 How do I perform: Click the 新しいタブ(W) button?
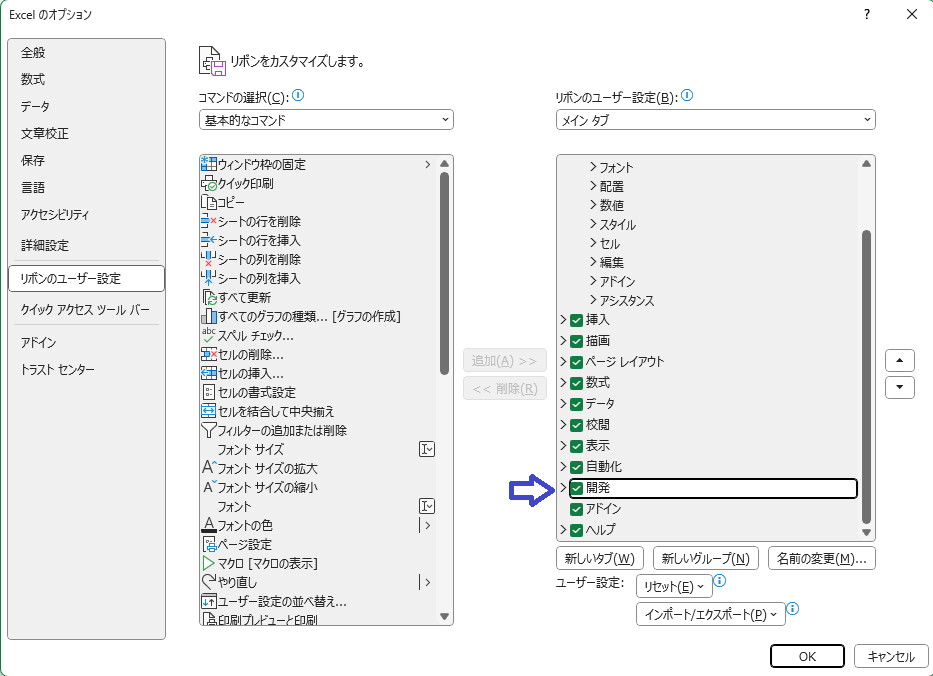pyautogui.click(x=599, y=558)
